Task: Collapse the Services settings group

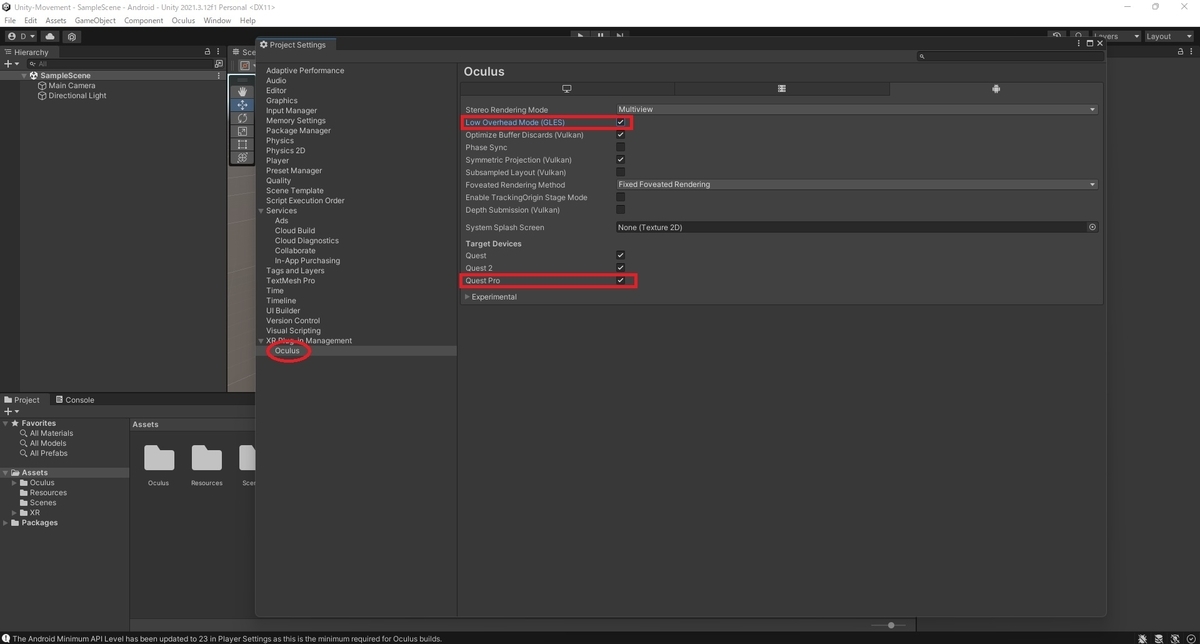Action: click(x=262, y=211)
